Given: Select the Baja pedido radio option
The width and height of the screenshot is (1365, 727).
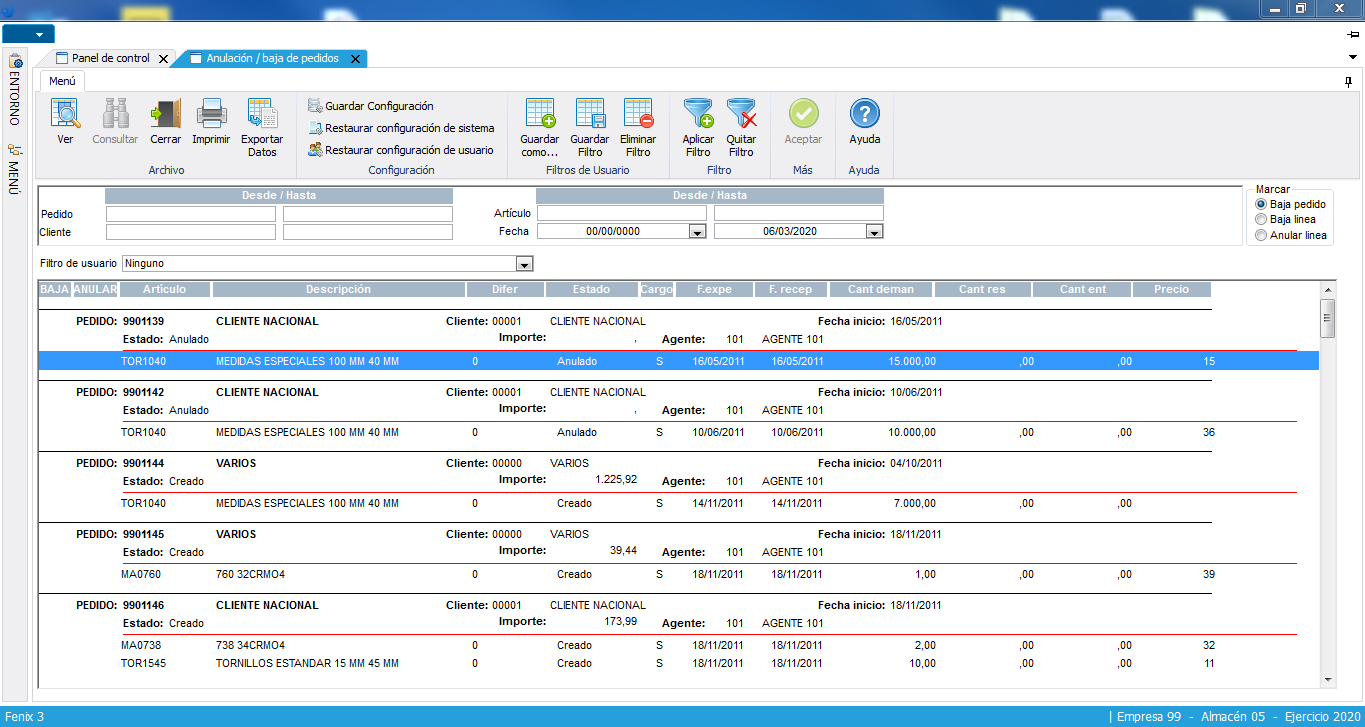Looking at the screenshot, I should [1260, 204].
